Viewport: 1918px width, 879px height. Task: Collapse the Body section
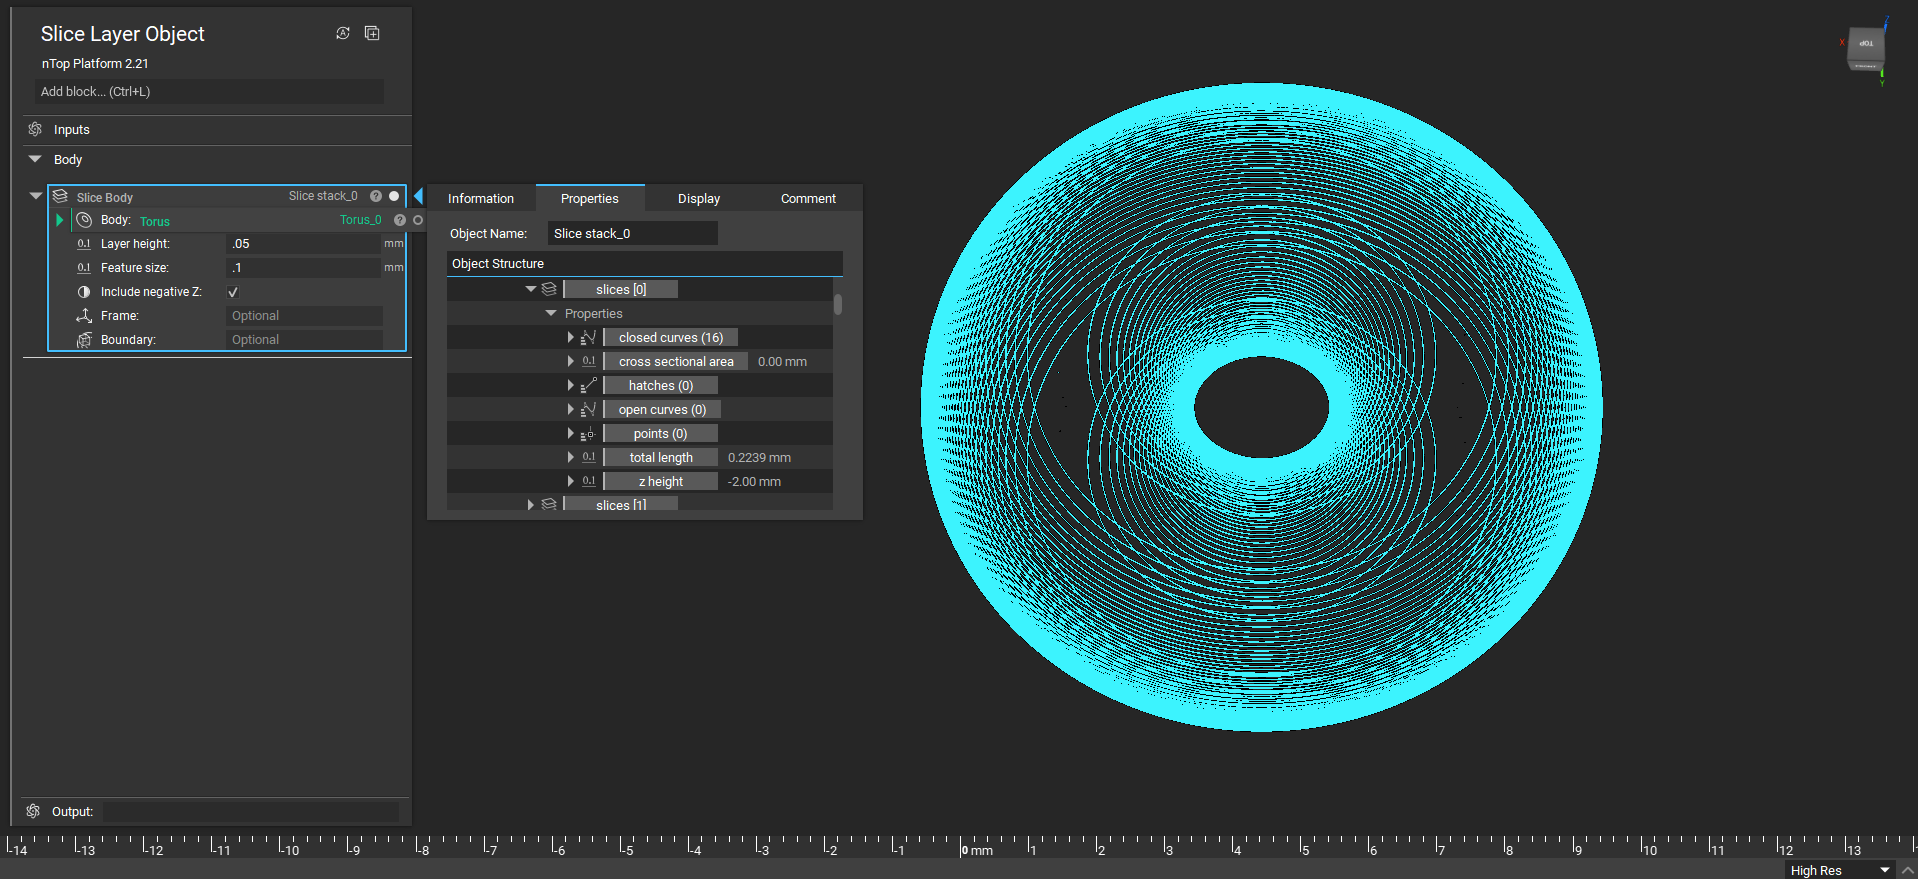click(x=35, y=159)
